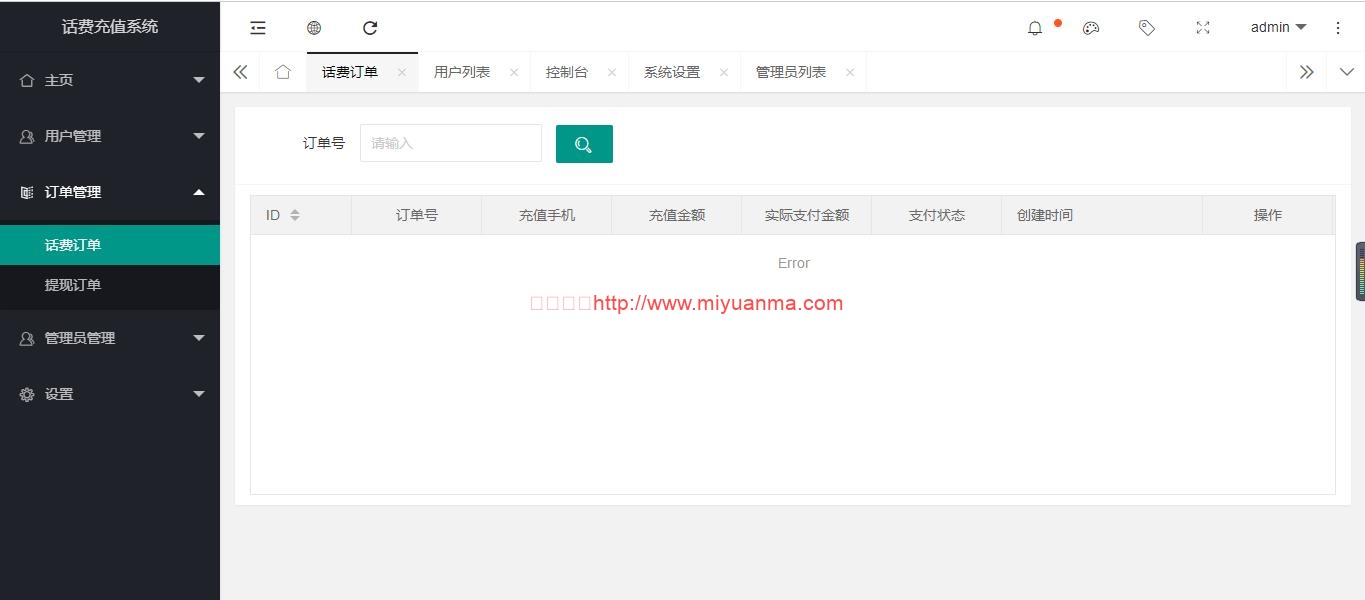Expand the 主页 sidebar menu
The width and height of the screenshot is (1365, 600).
(110, 80)
